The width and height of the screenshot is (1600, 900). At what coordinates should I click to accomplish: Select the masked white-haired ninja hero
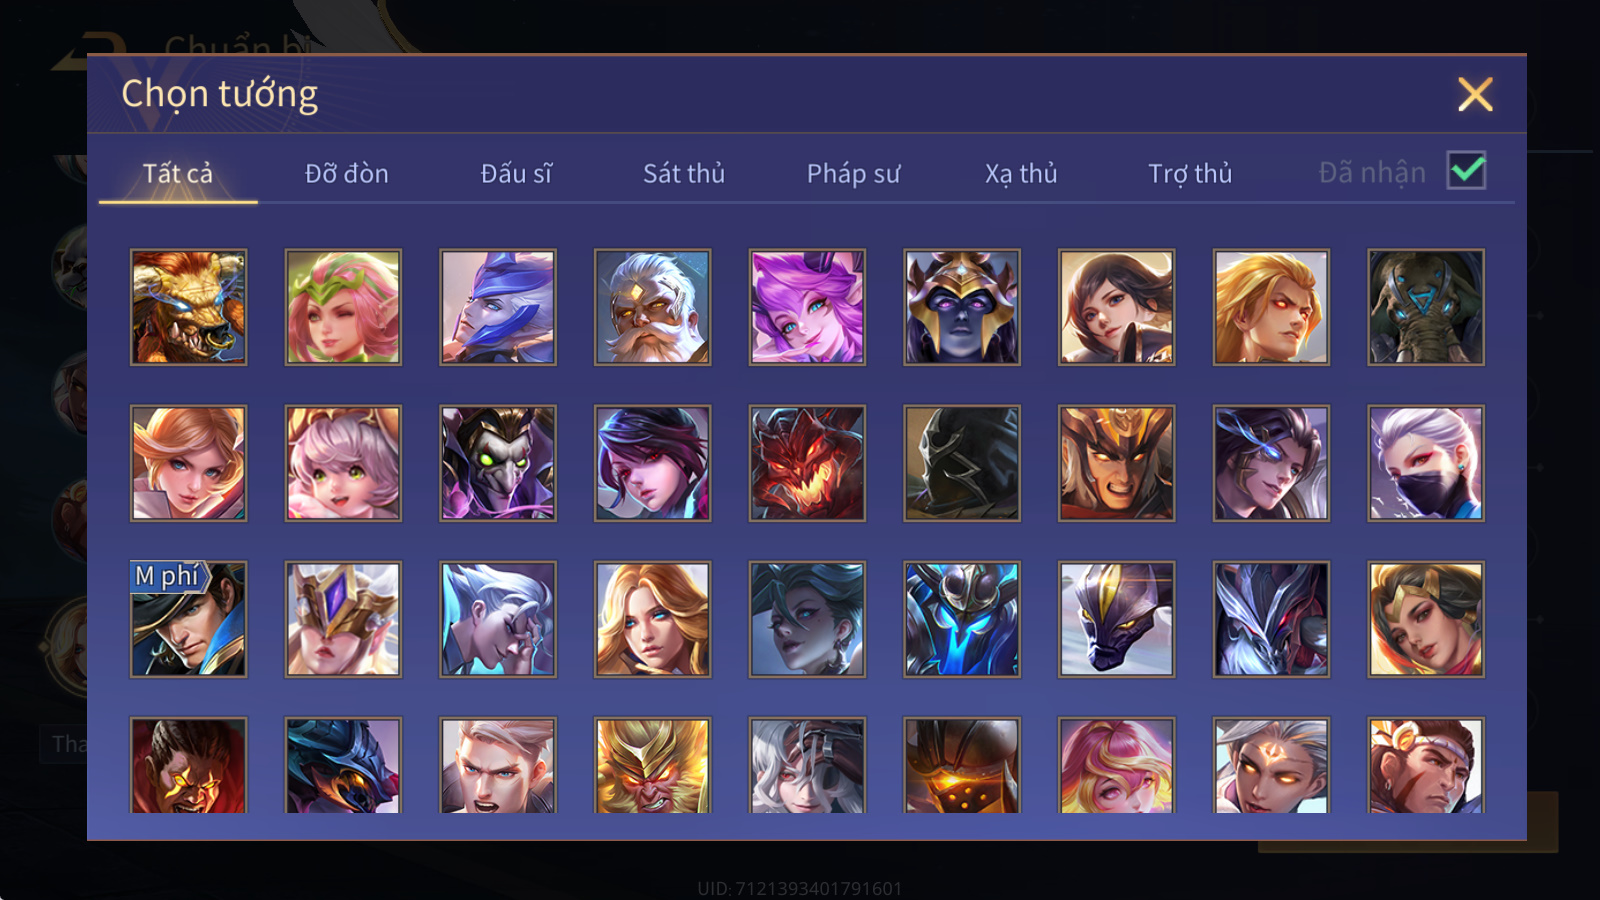pyautogui.click(x=1425, y=463)
